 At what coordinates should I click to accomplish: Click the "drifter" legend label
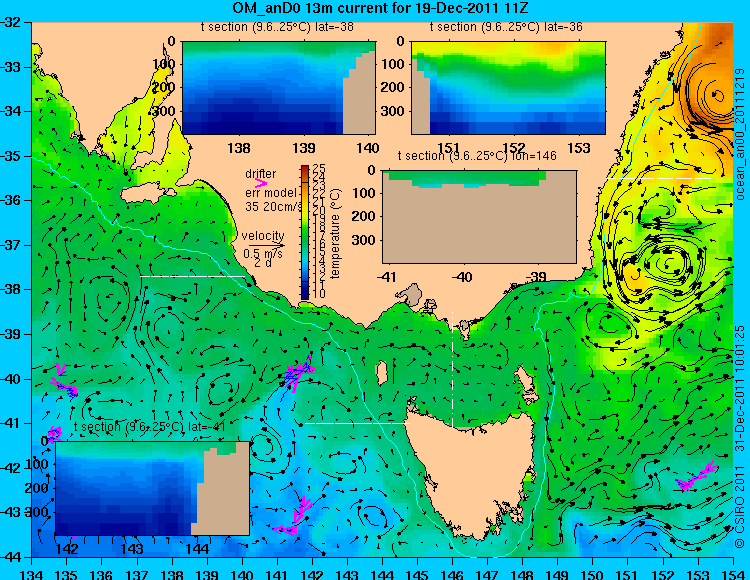tap(261, 174)
